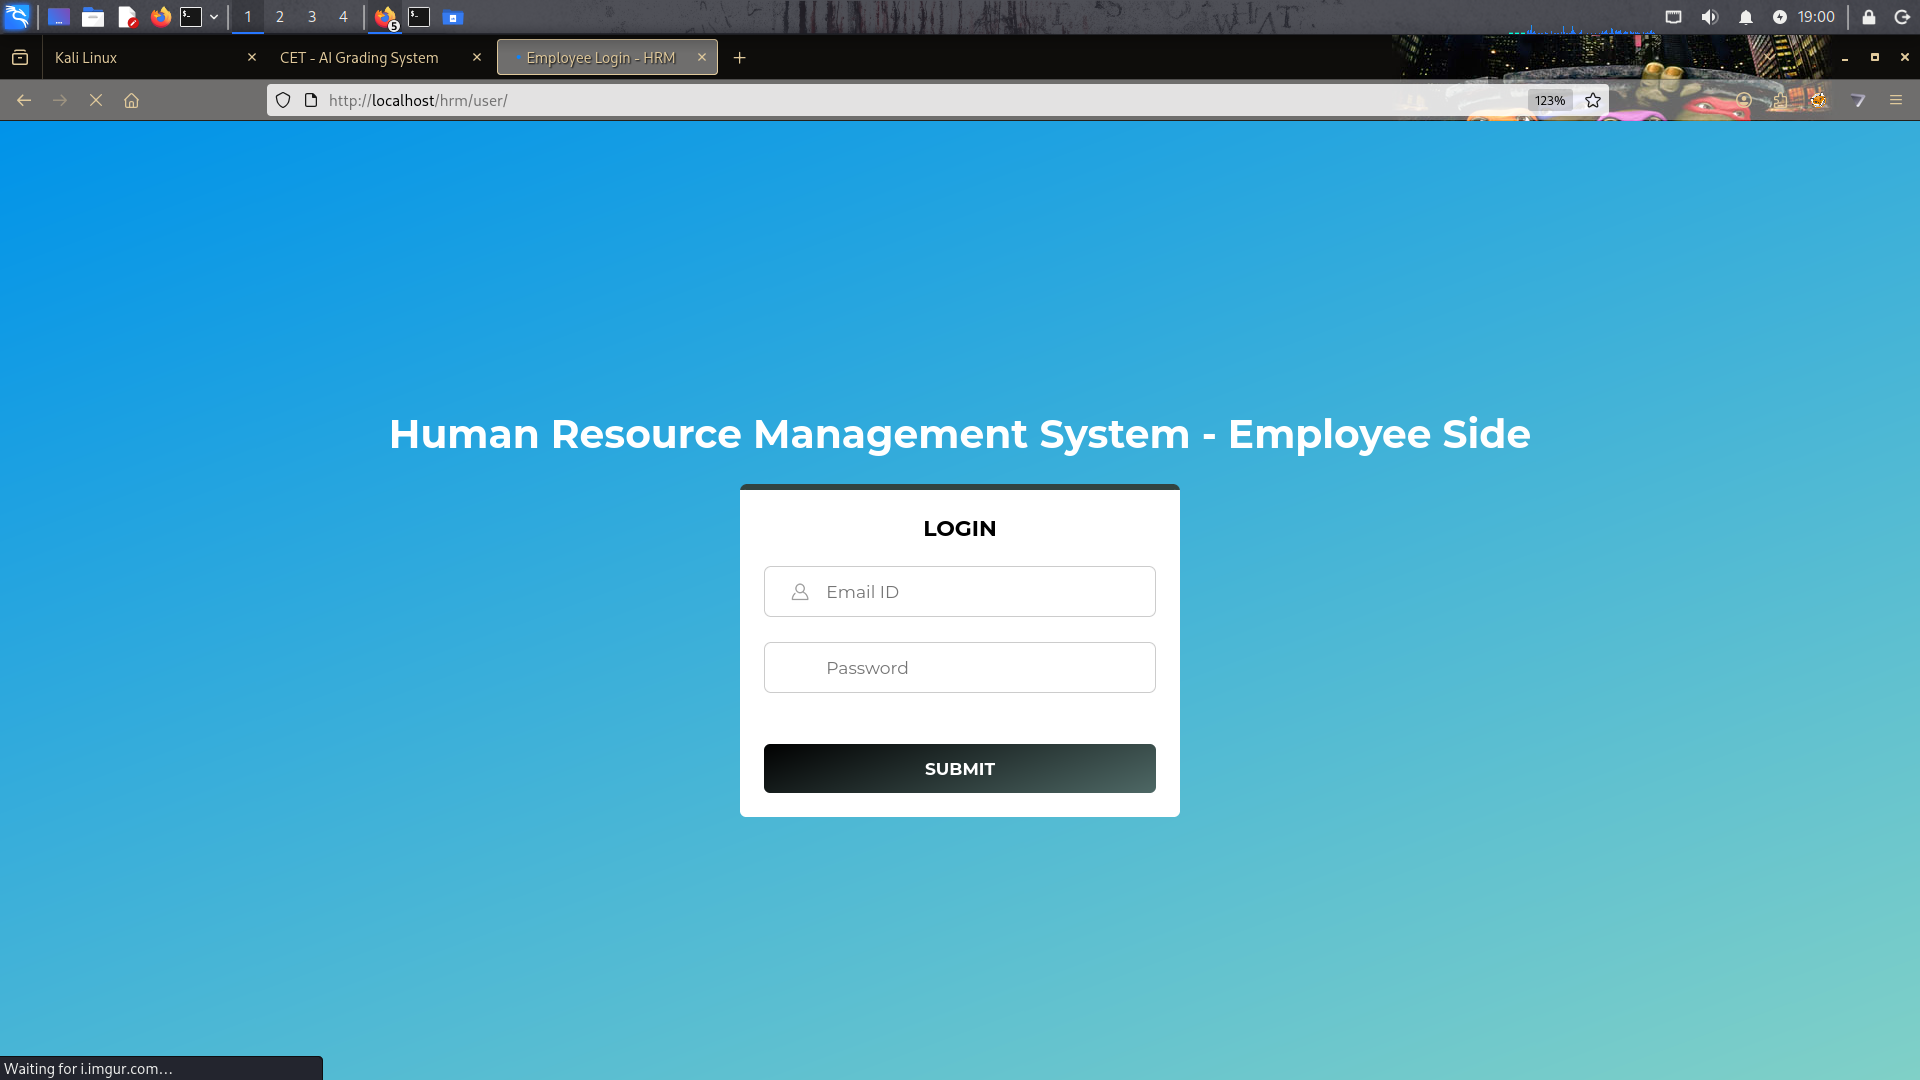Image resolution: width=1920 pixels, height=1080 pixels.
Task: Close Employee Login - HRM tab
Action: [702, 57]
